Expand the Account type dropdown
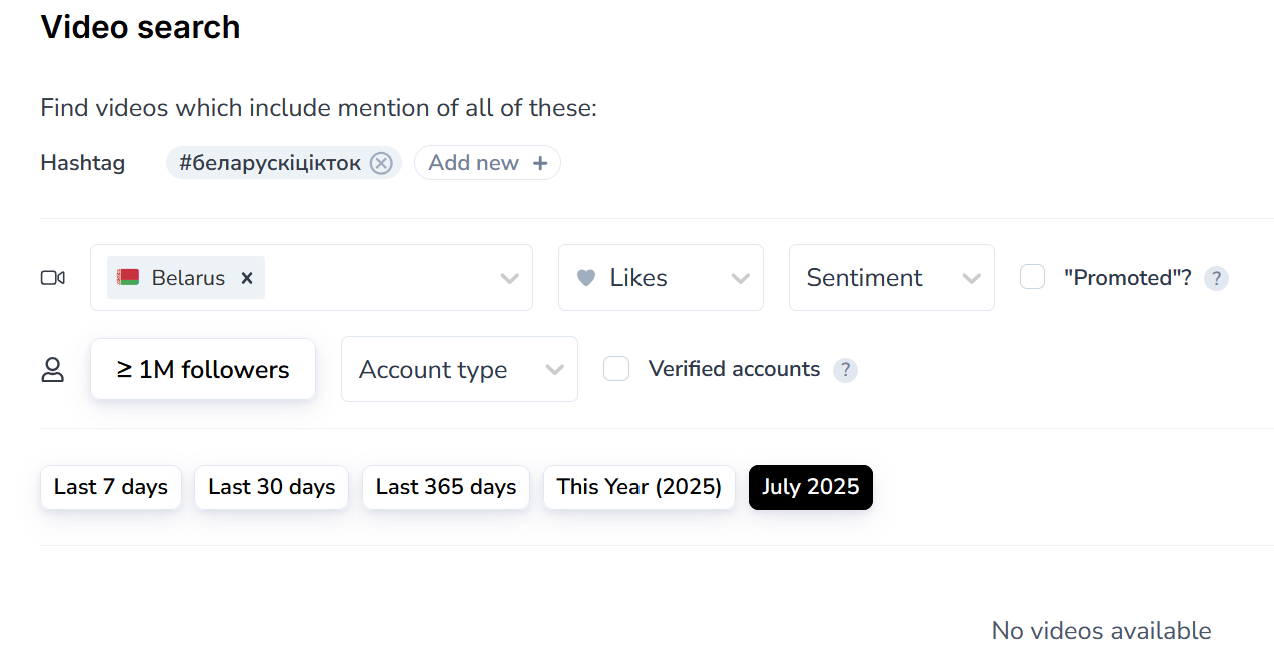Screen dimensions: 1274x670 459,370
